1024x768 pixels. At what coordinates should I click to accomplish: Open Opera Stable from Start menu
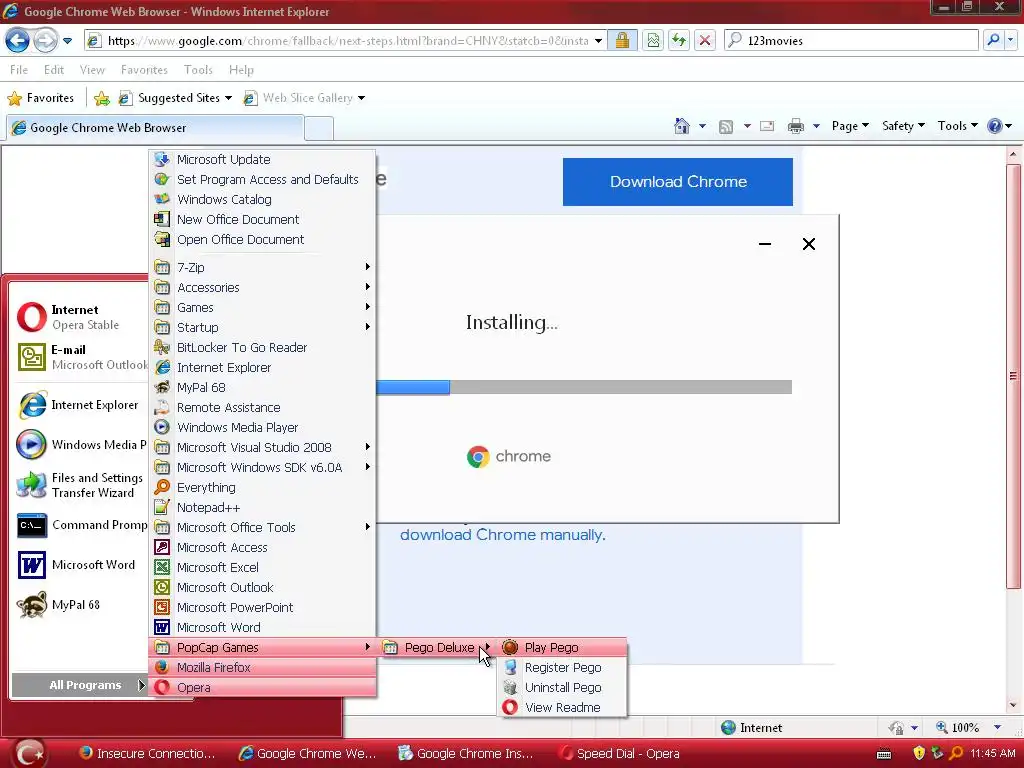click(79, 317)
